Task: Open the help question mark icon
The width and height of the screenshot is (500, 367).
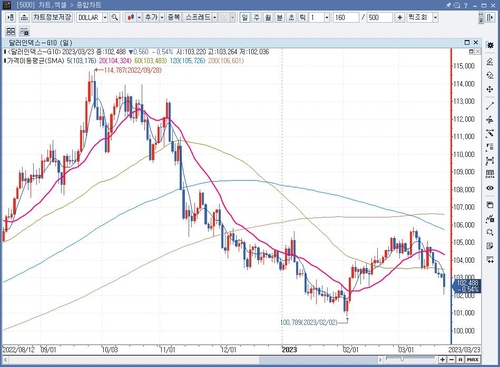Action: click(466, 5)
